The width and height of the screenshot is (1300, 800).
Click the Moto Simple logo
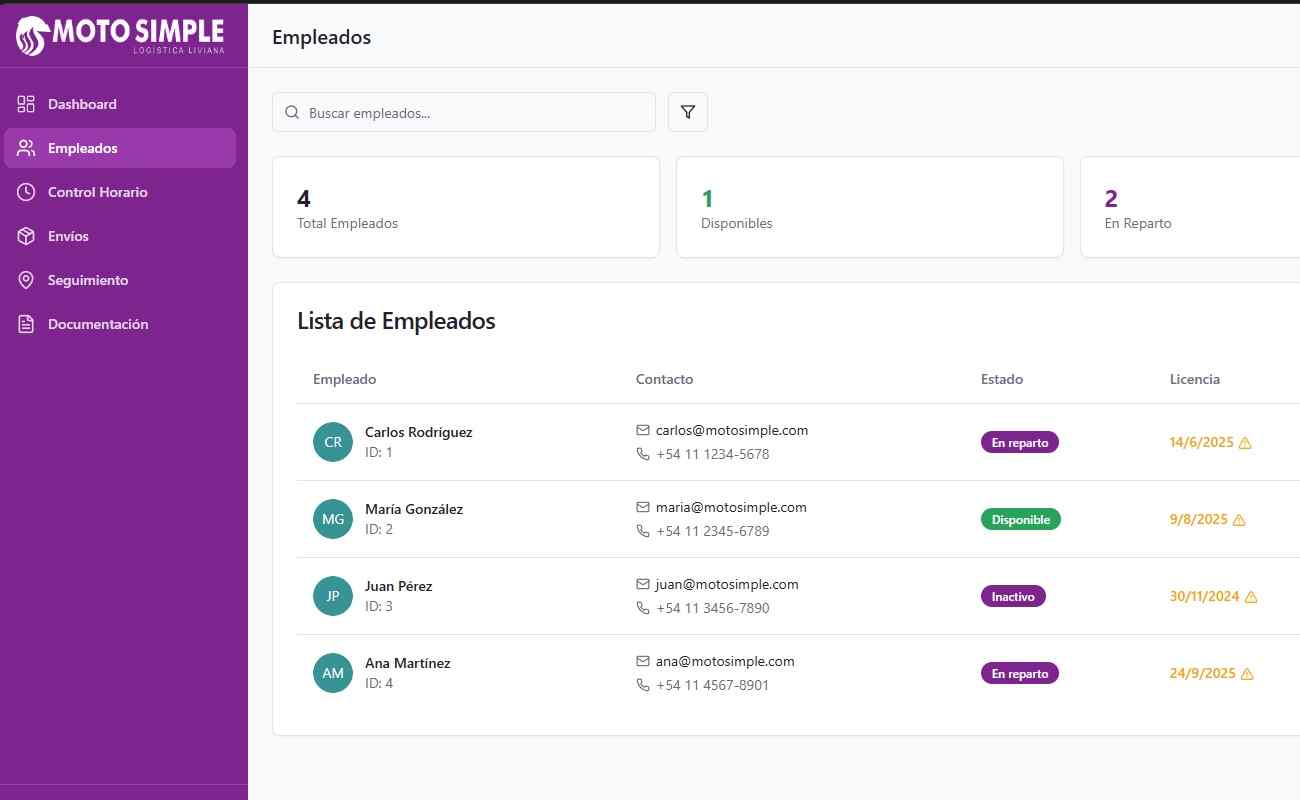coord(119,36)
